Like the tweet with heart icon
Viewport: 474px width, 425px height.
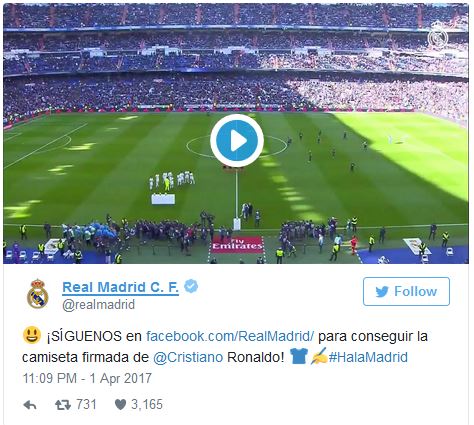click(x=120, y=405)
